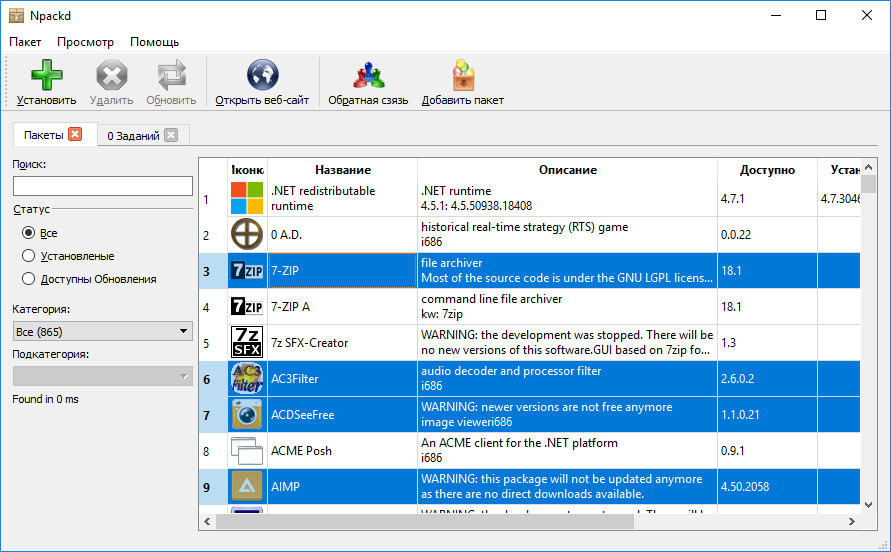
Task: Click the vertical scrollbar up arrow
Action: coord(868,167)
